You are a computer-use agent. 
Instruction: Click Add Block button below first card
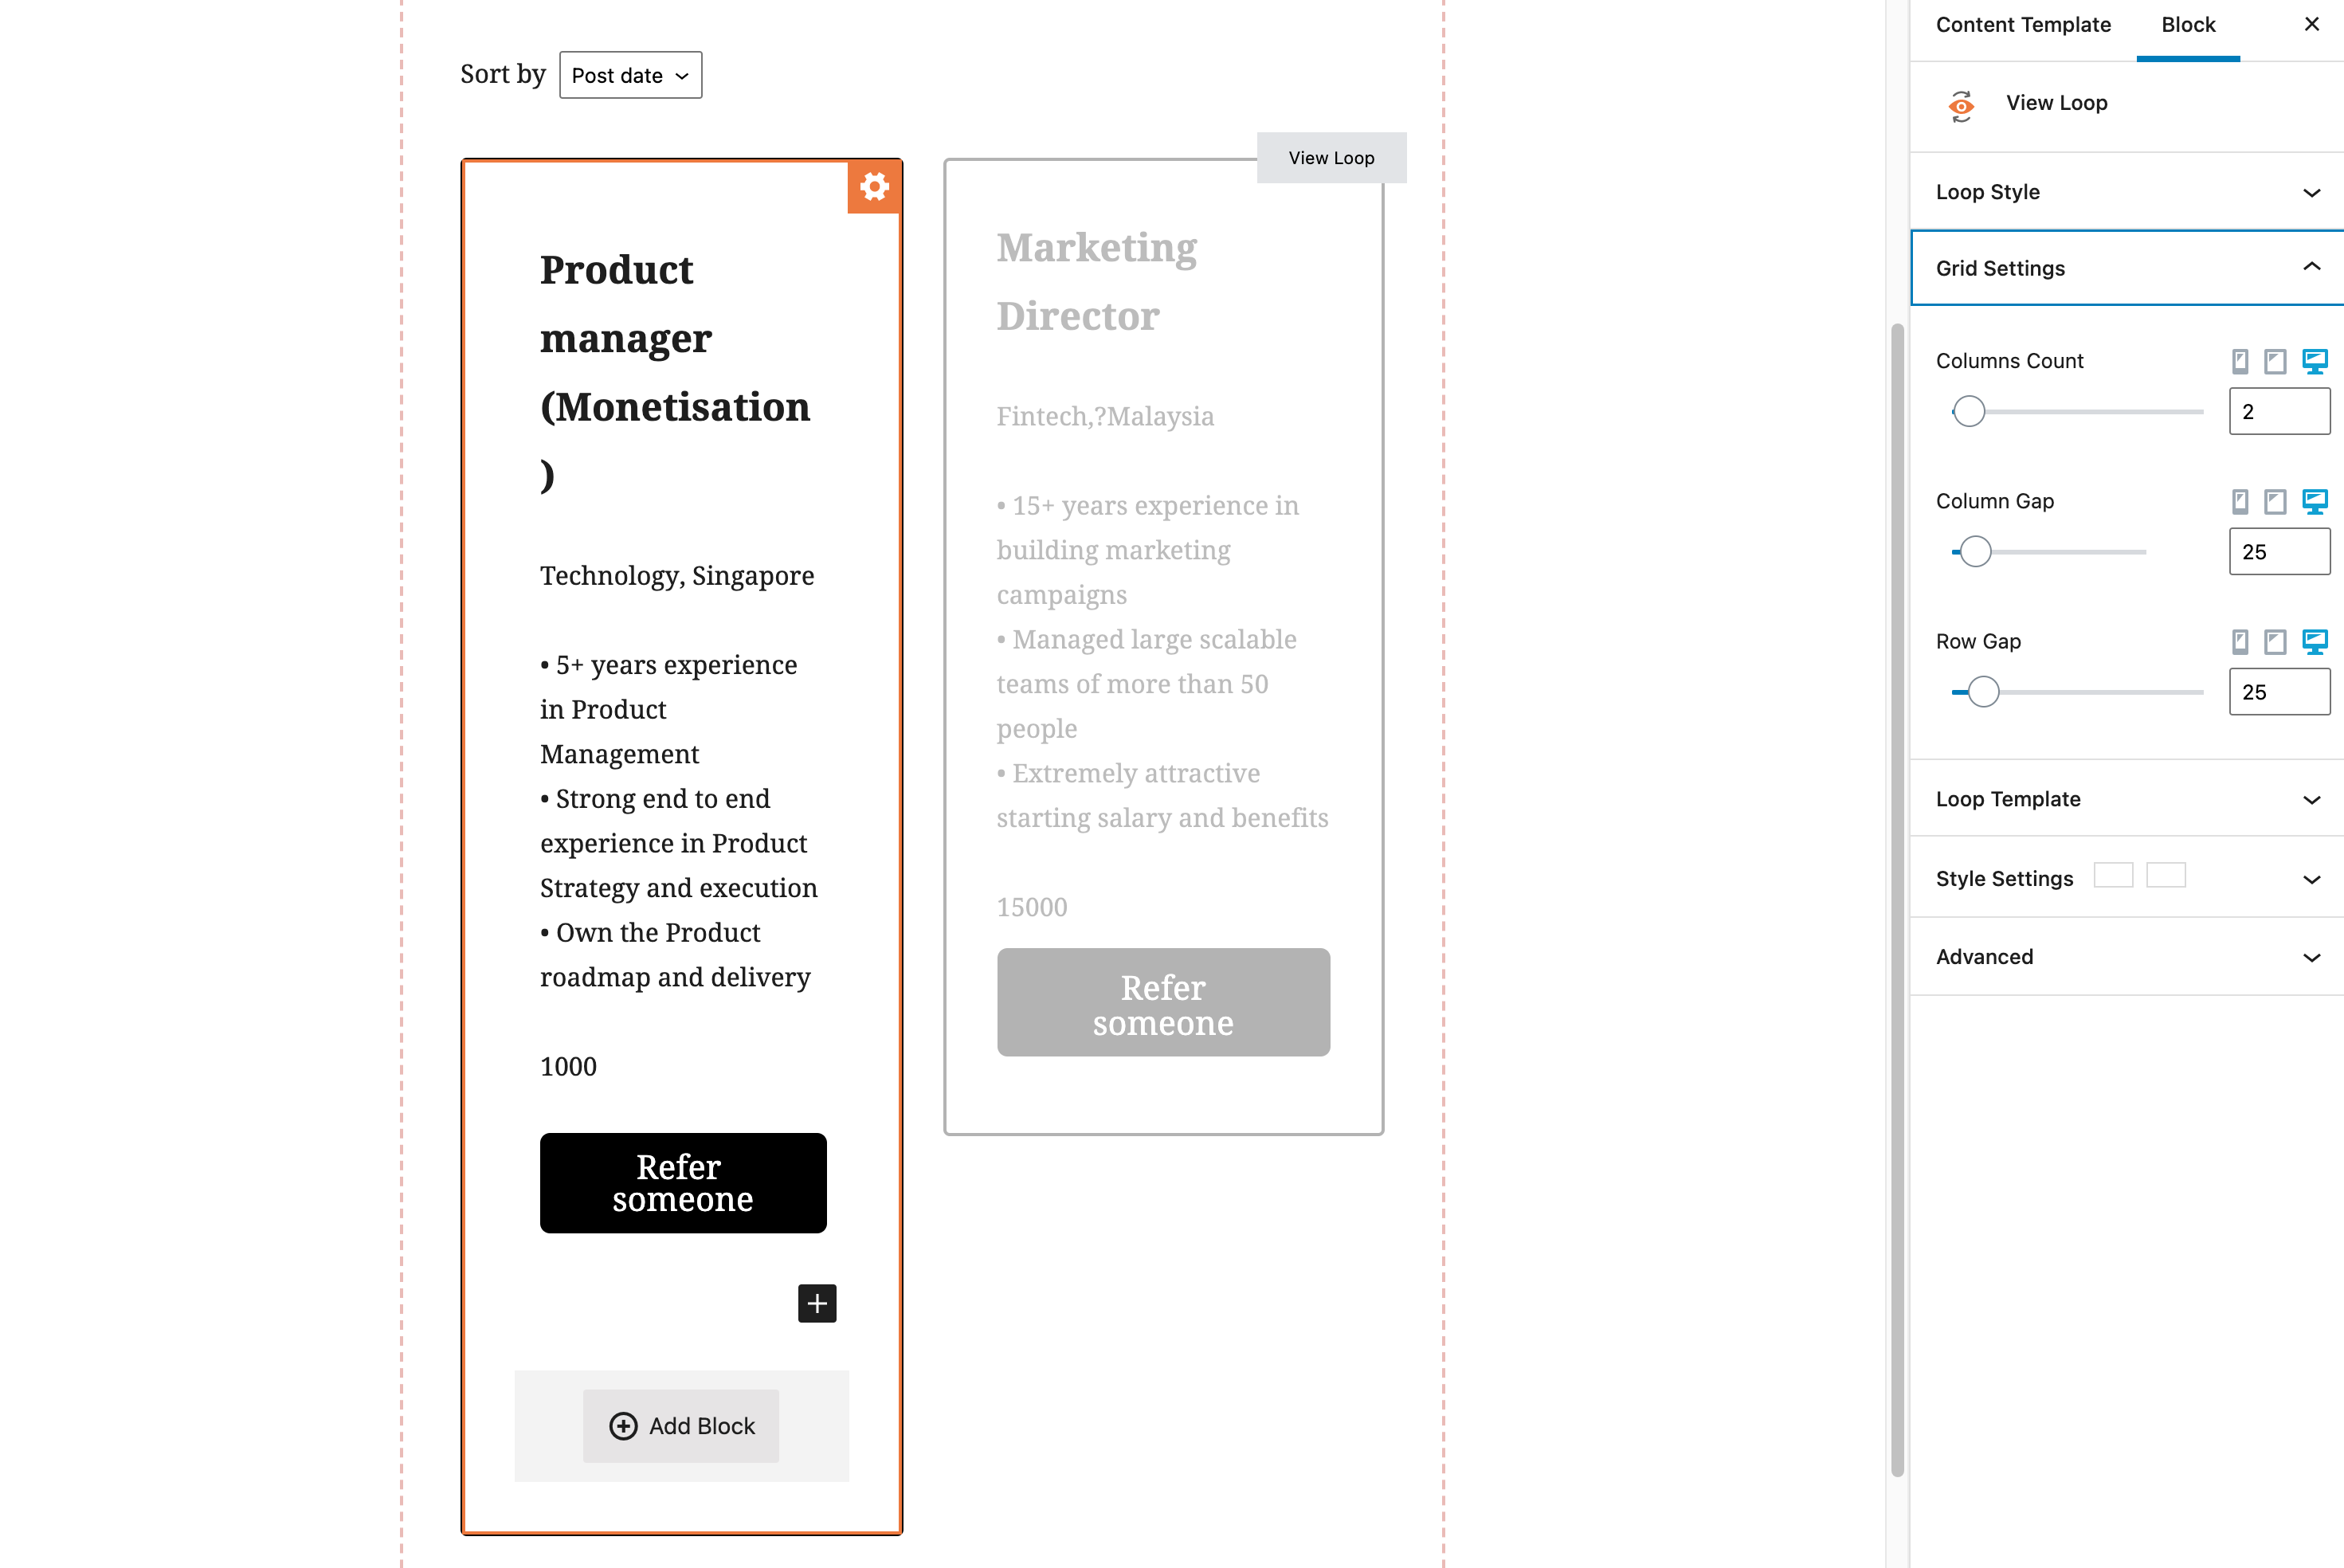[x=682, y=1425]
